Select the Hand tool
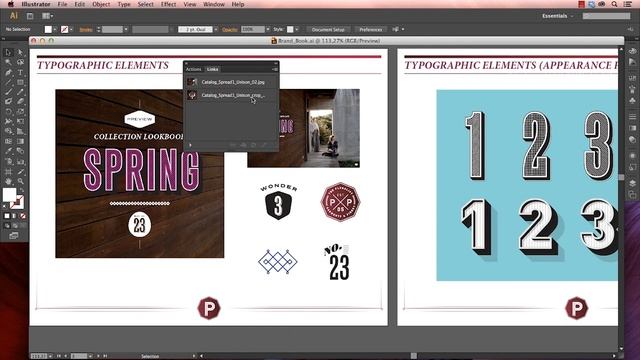 click(8, 181)
